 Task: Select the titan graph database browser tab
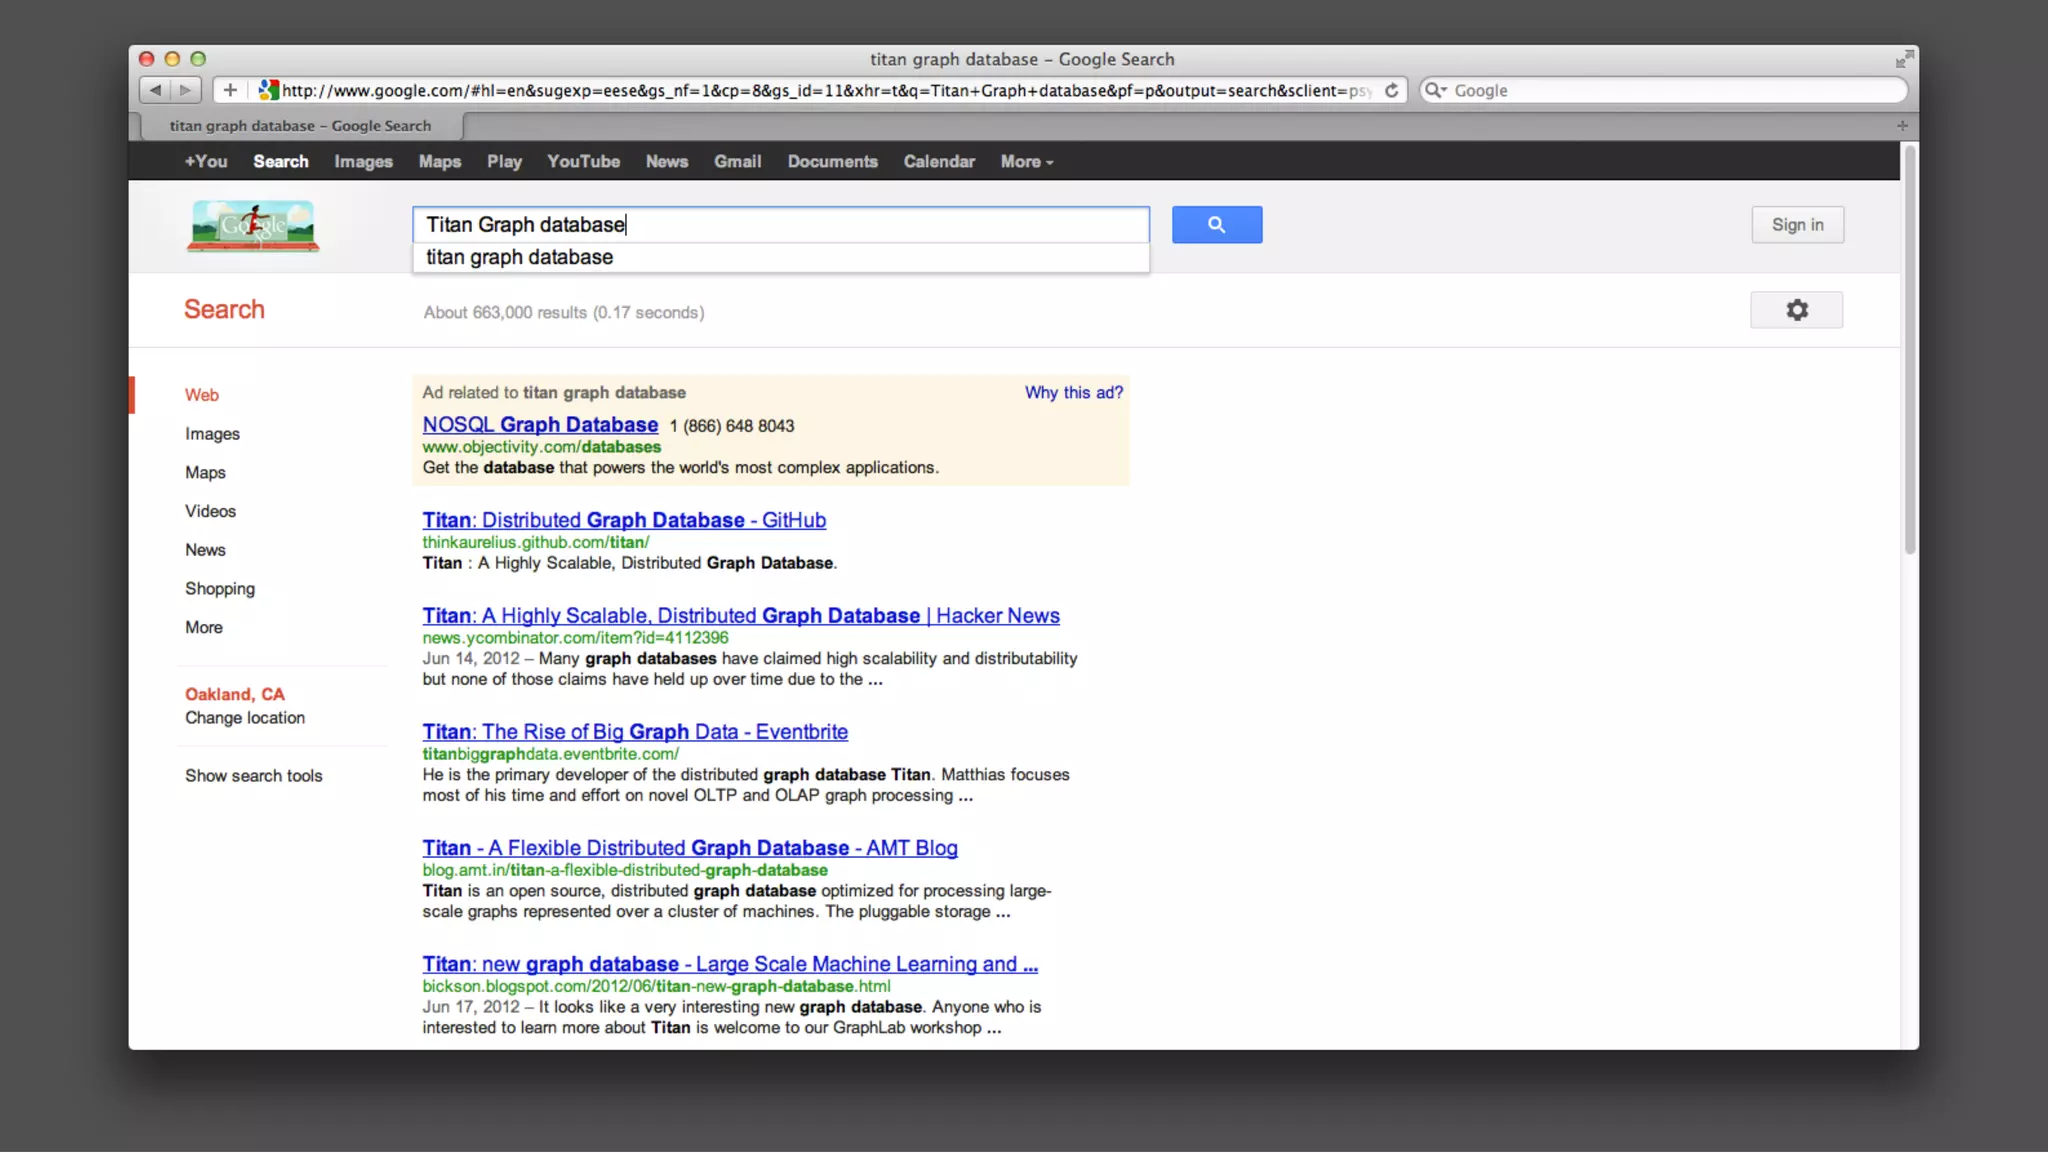[x=300, y=126]
